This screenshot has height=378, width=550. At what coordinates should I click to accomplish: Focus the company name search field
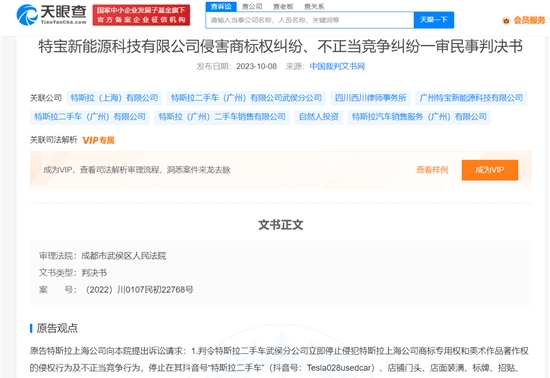pos(310,20)
